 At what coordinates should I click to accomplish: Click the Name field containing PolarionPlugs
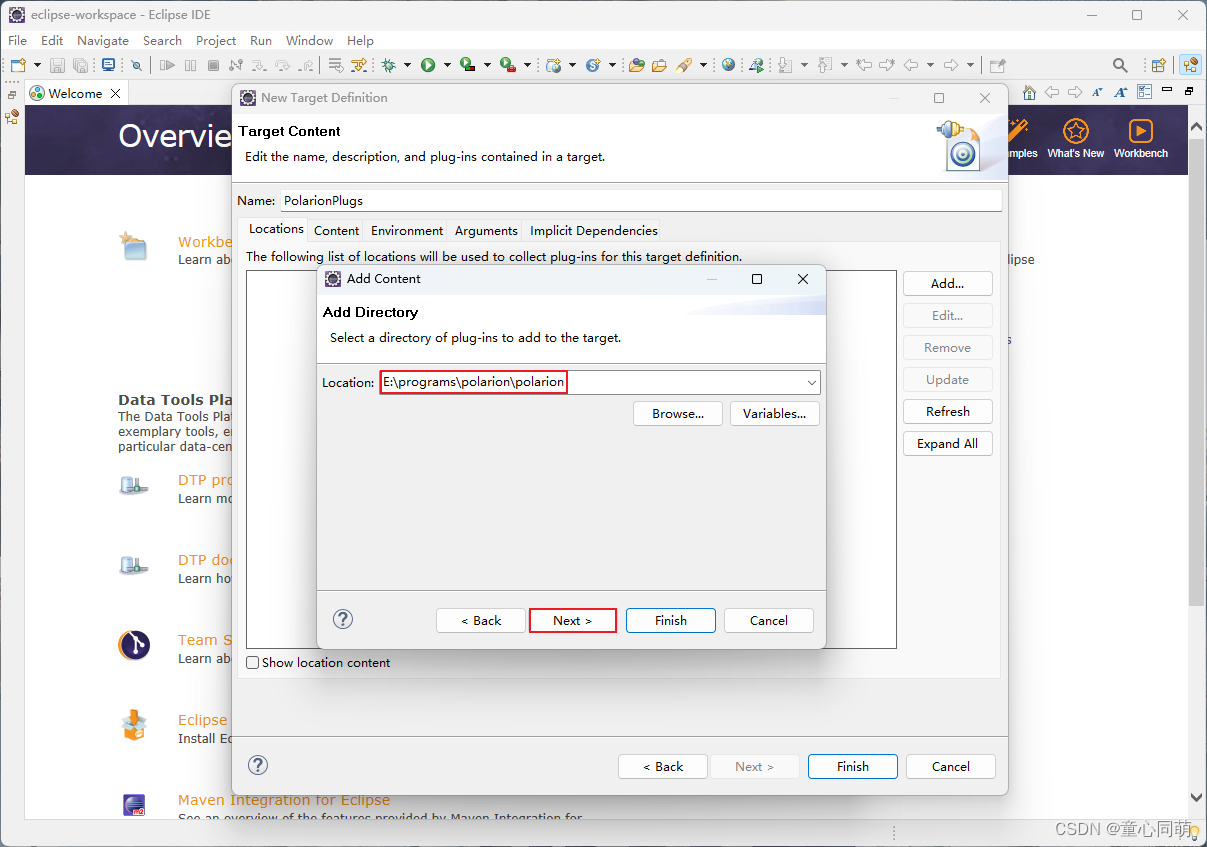pyautogui.click(x=640, y=200)
